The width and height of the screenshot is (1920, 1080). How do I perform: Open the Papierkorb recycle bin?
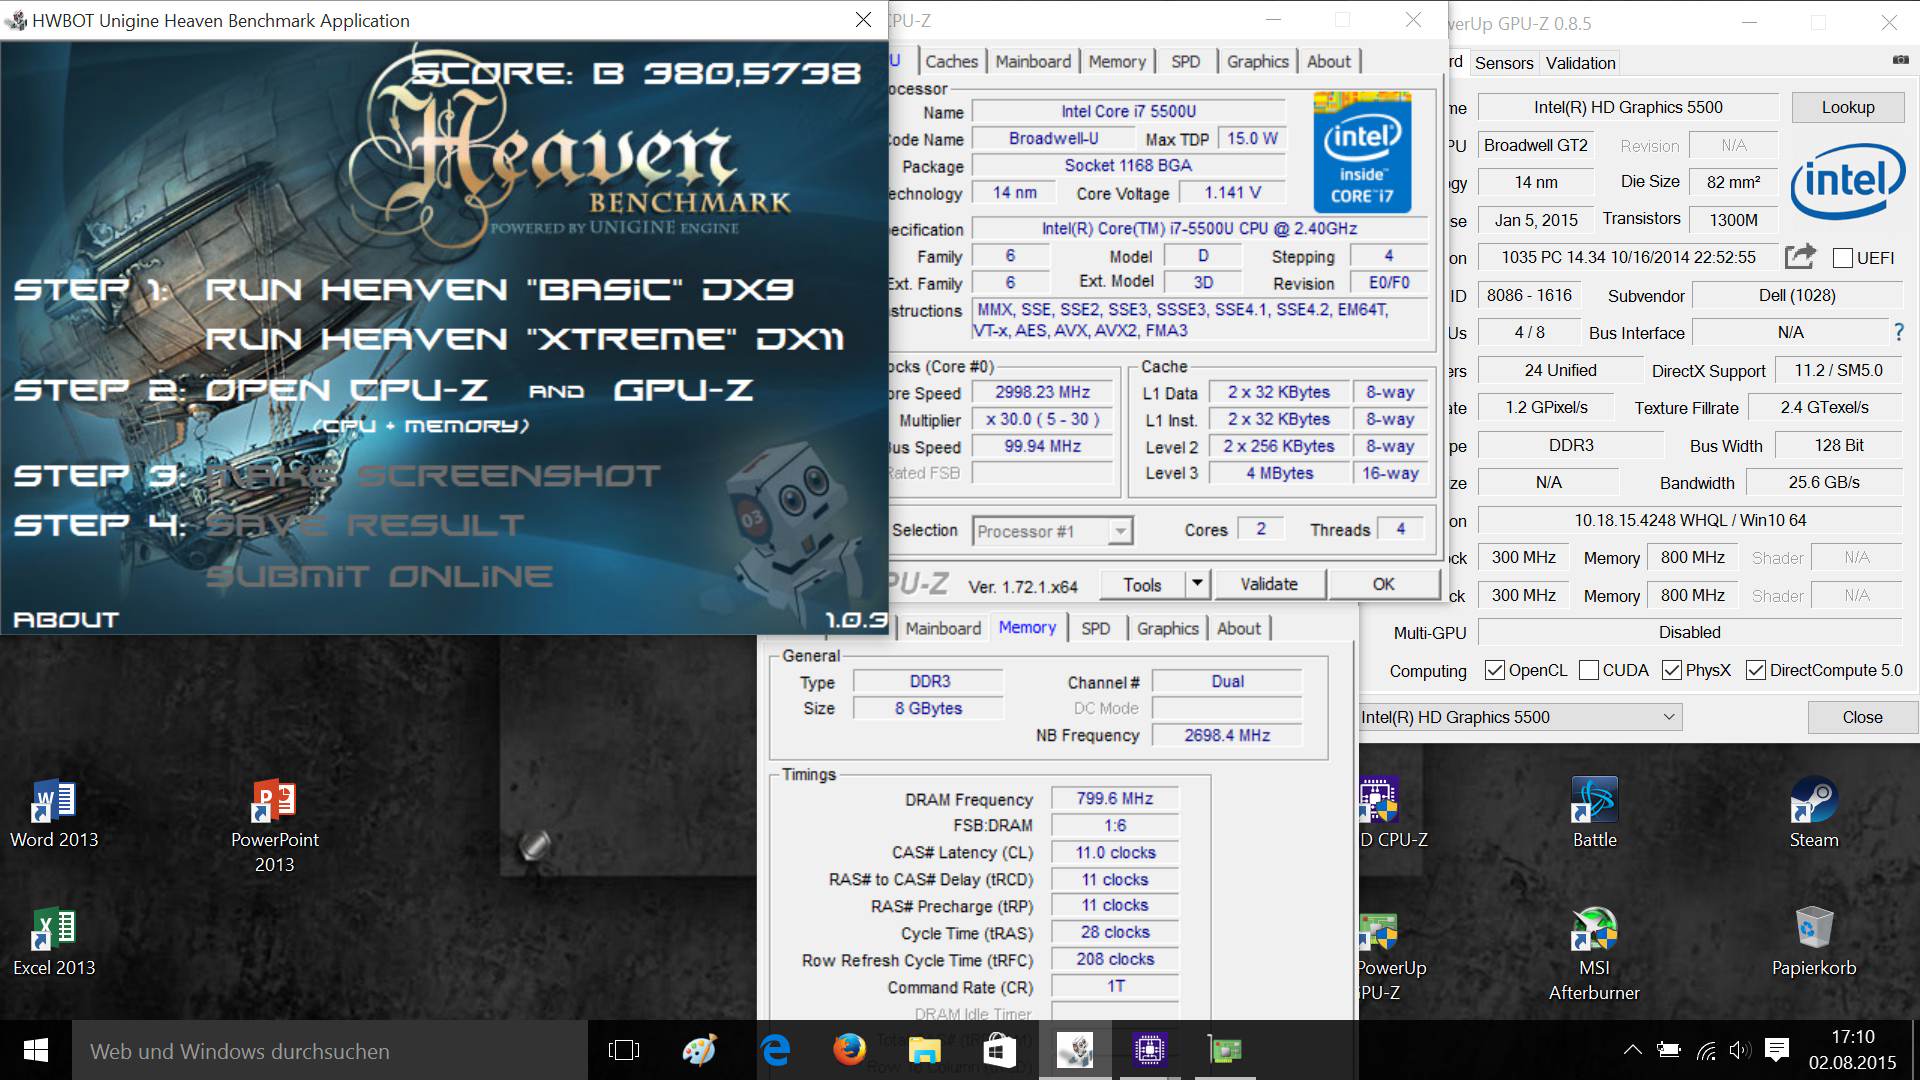pos(1813,942)
